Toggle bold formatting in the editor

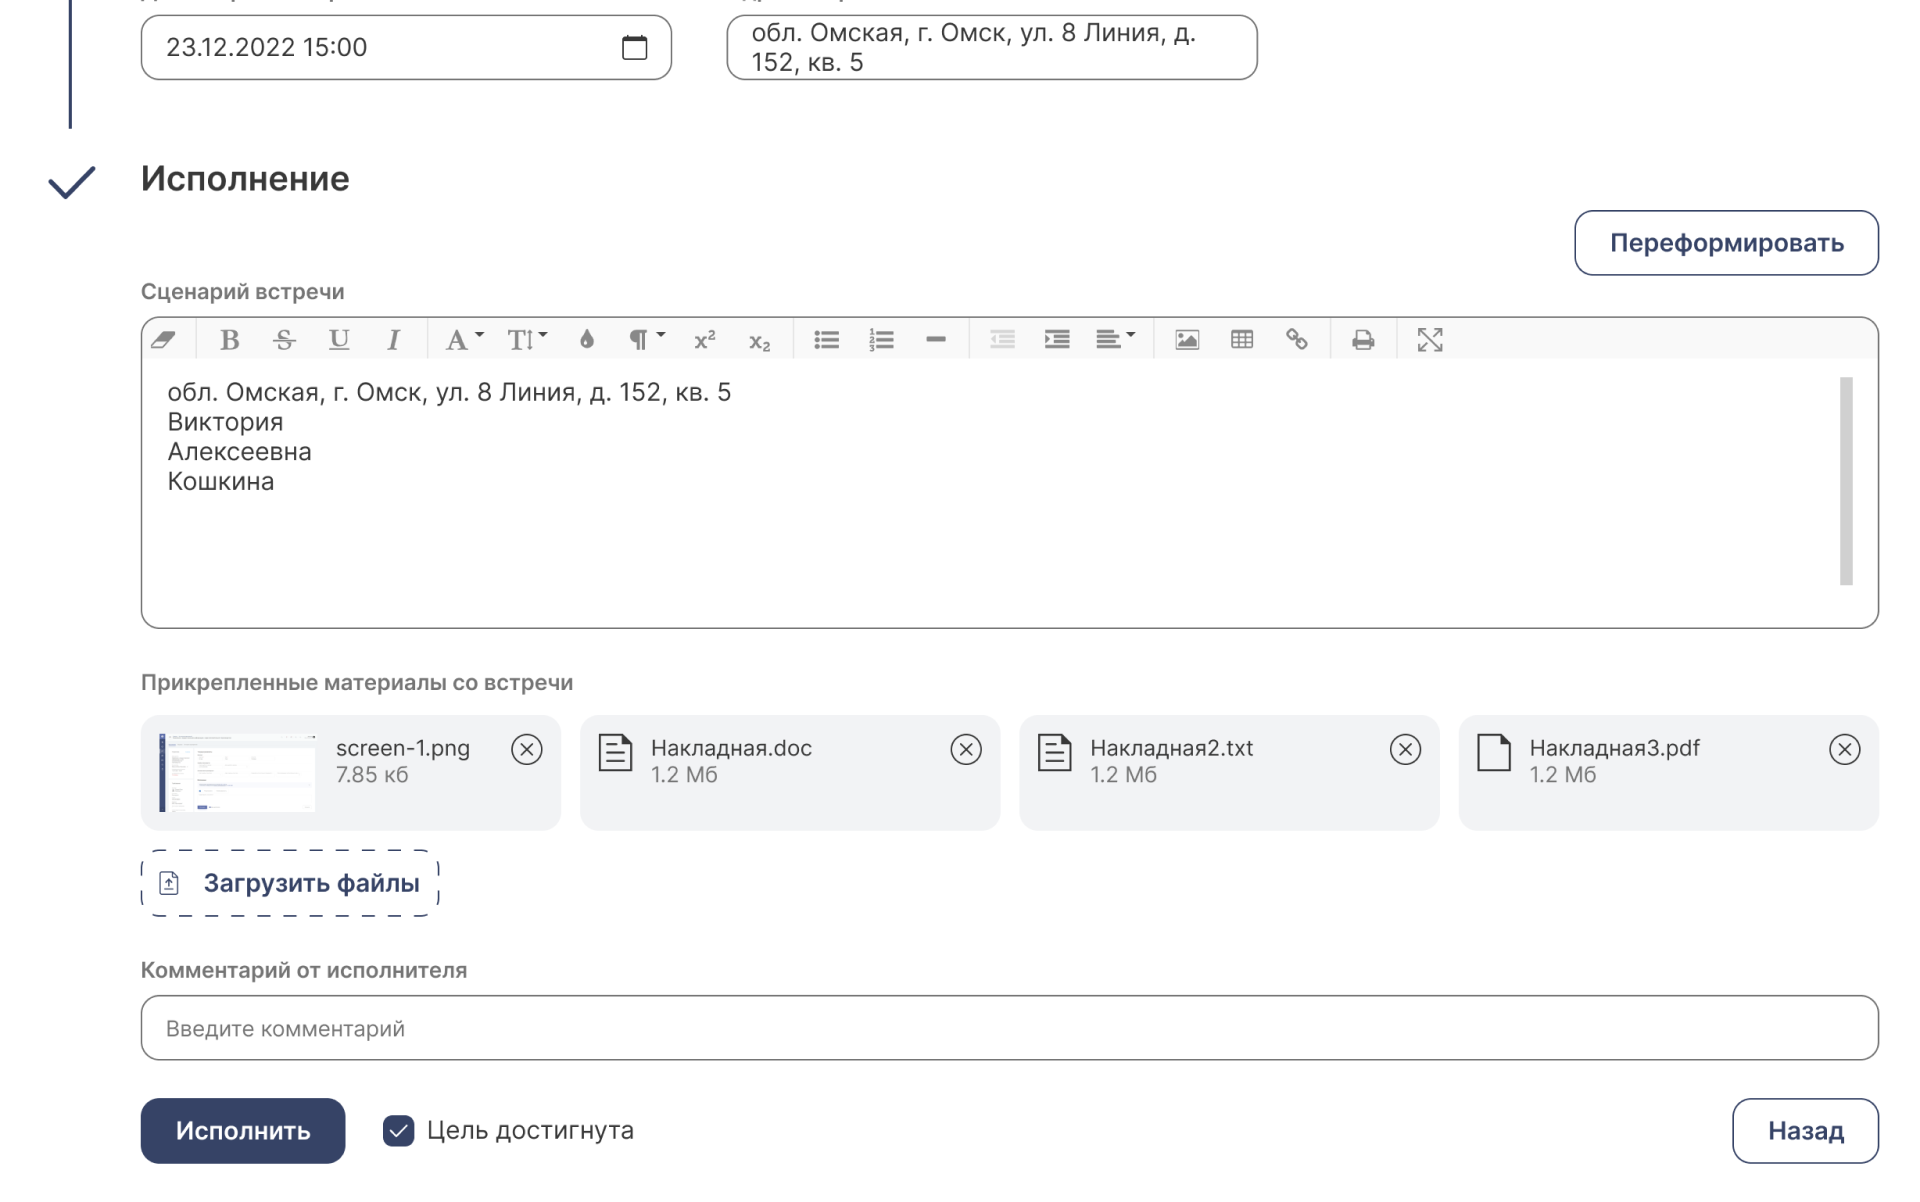tap(229, 340)
